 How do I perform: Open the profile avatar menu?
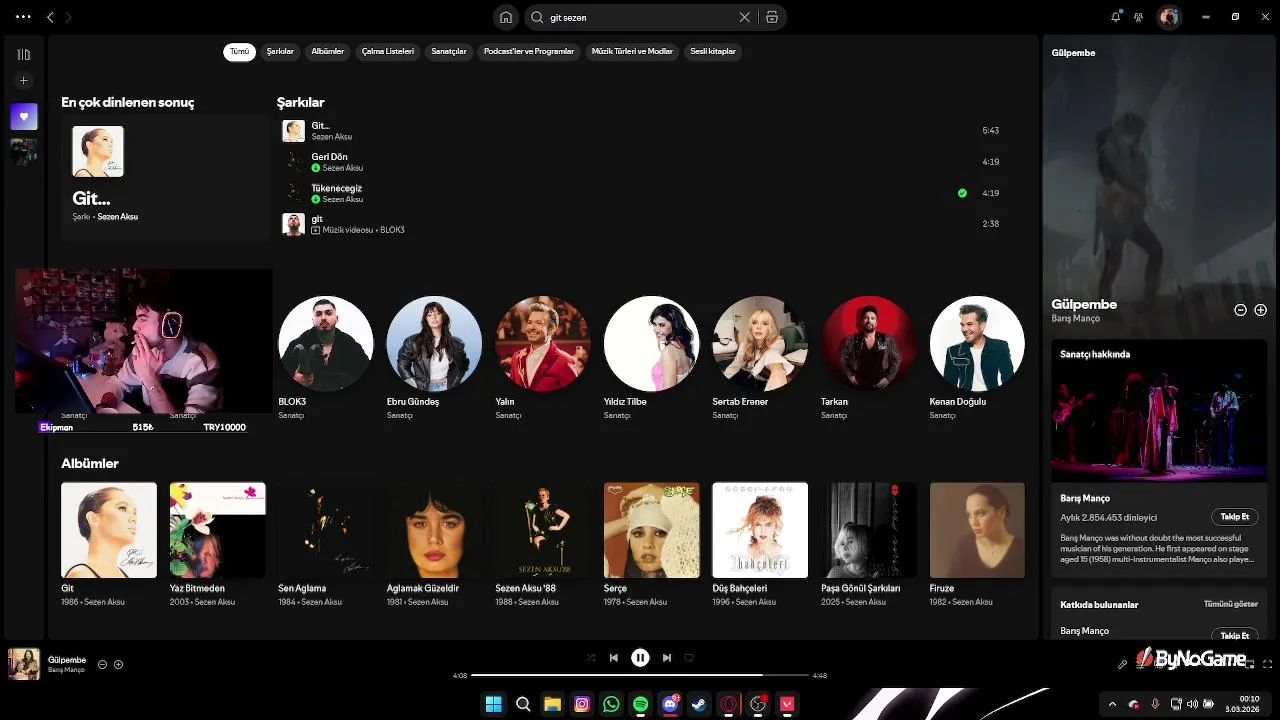(x=1168, y=17)
